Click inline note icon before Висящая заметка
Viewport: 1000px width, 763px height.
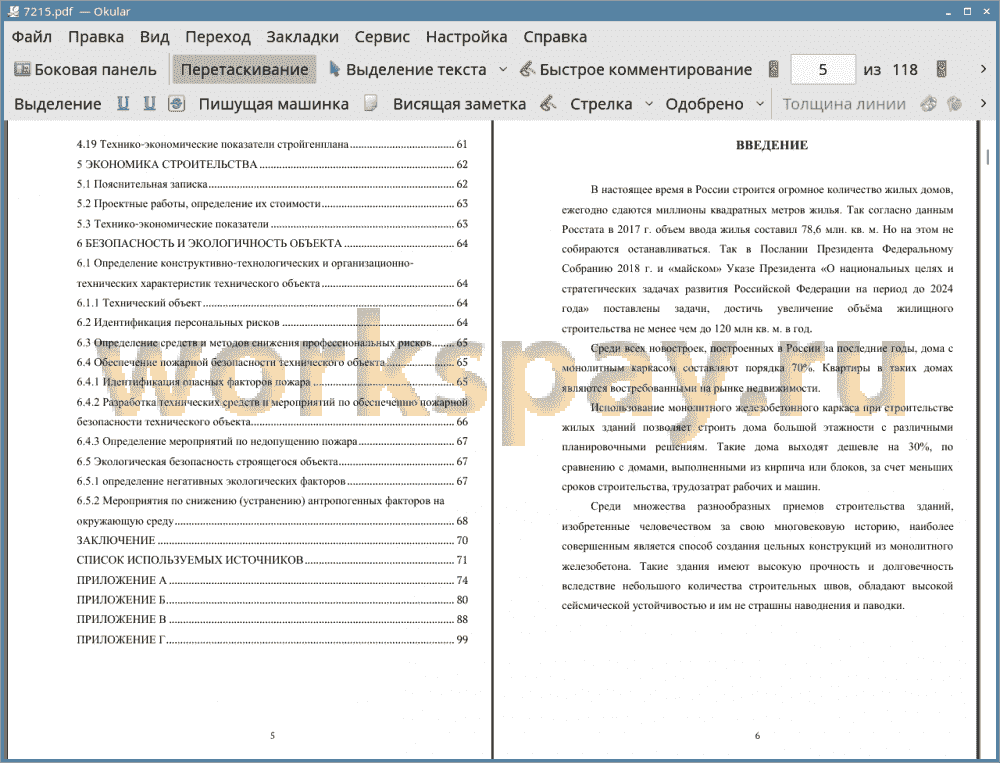(x=371, y=103)
